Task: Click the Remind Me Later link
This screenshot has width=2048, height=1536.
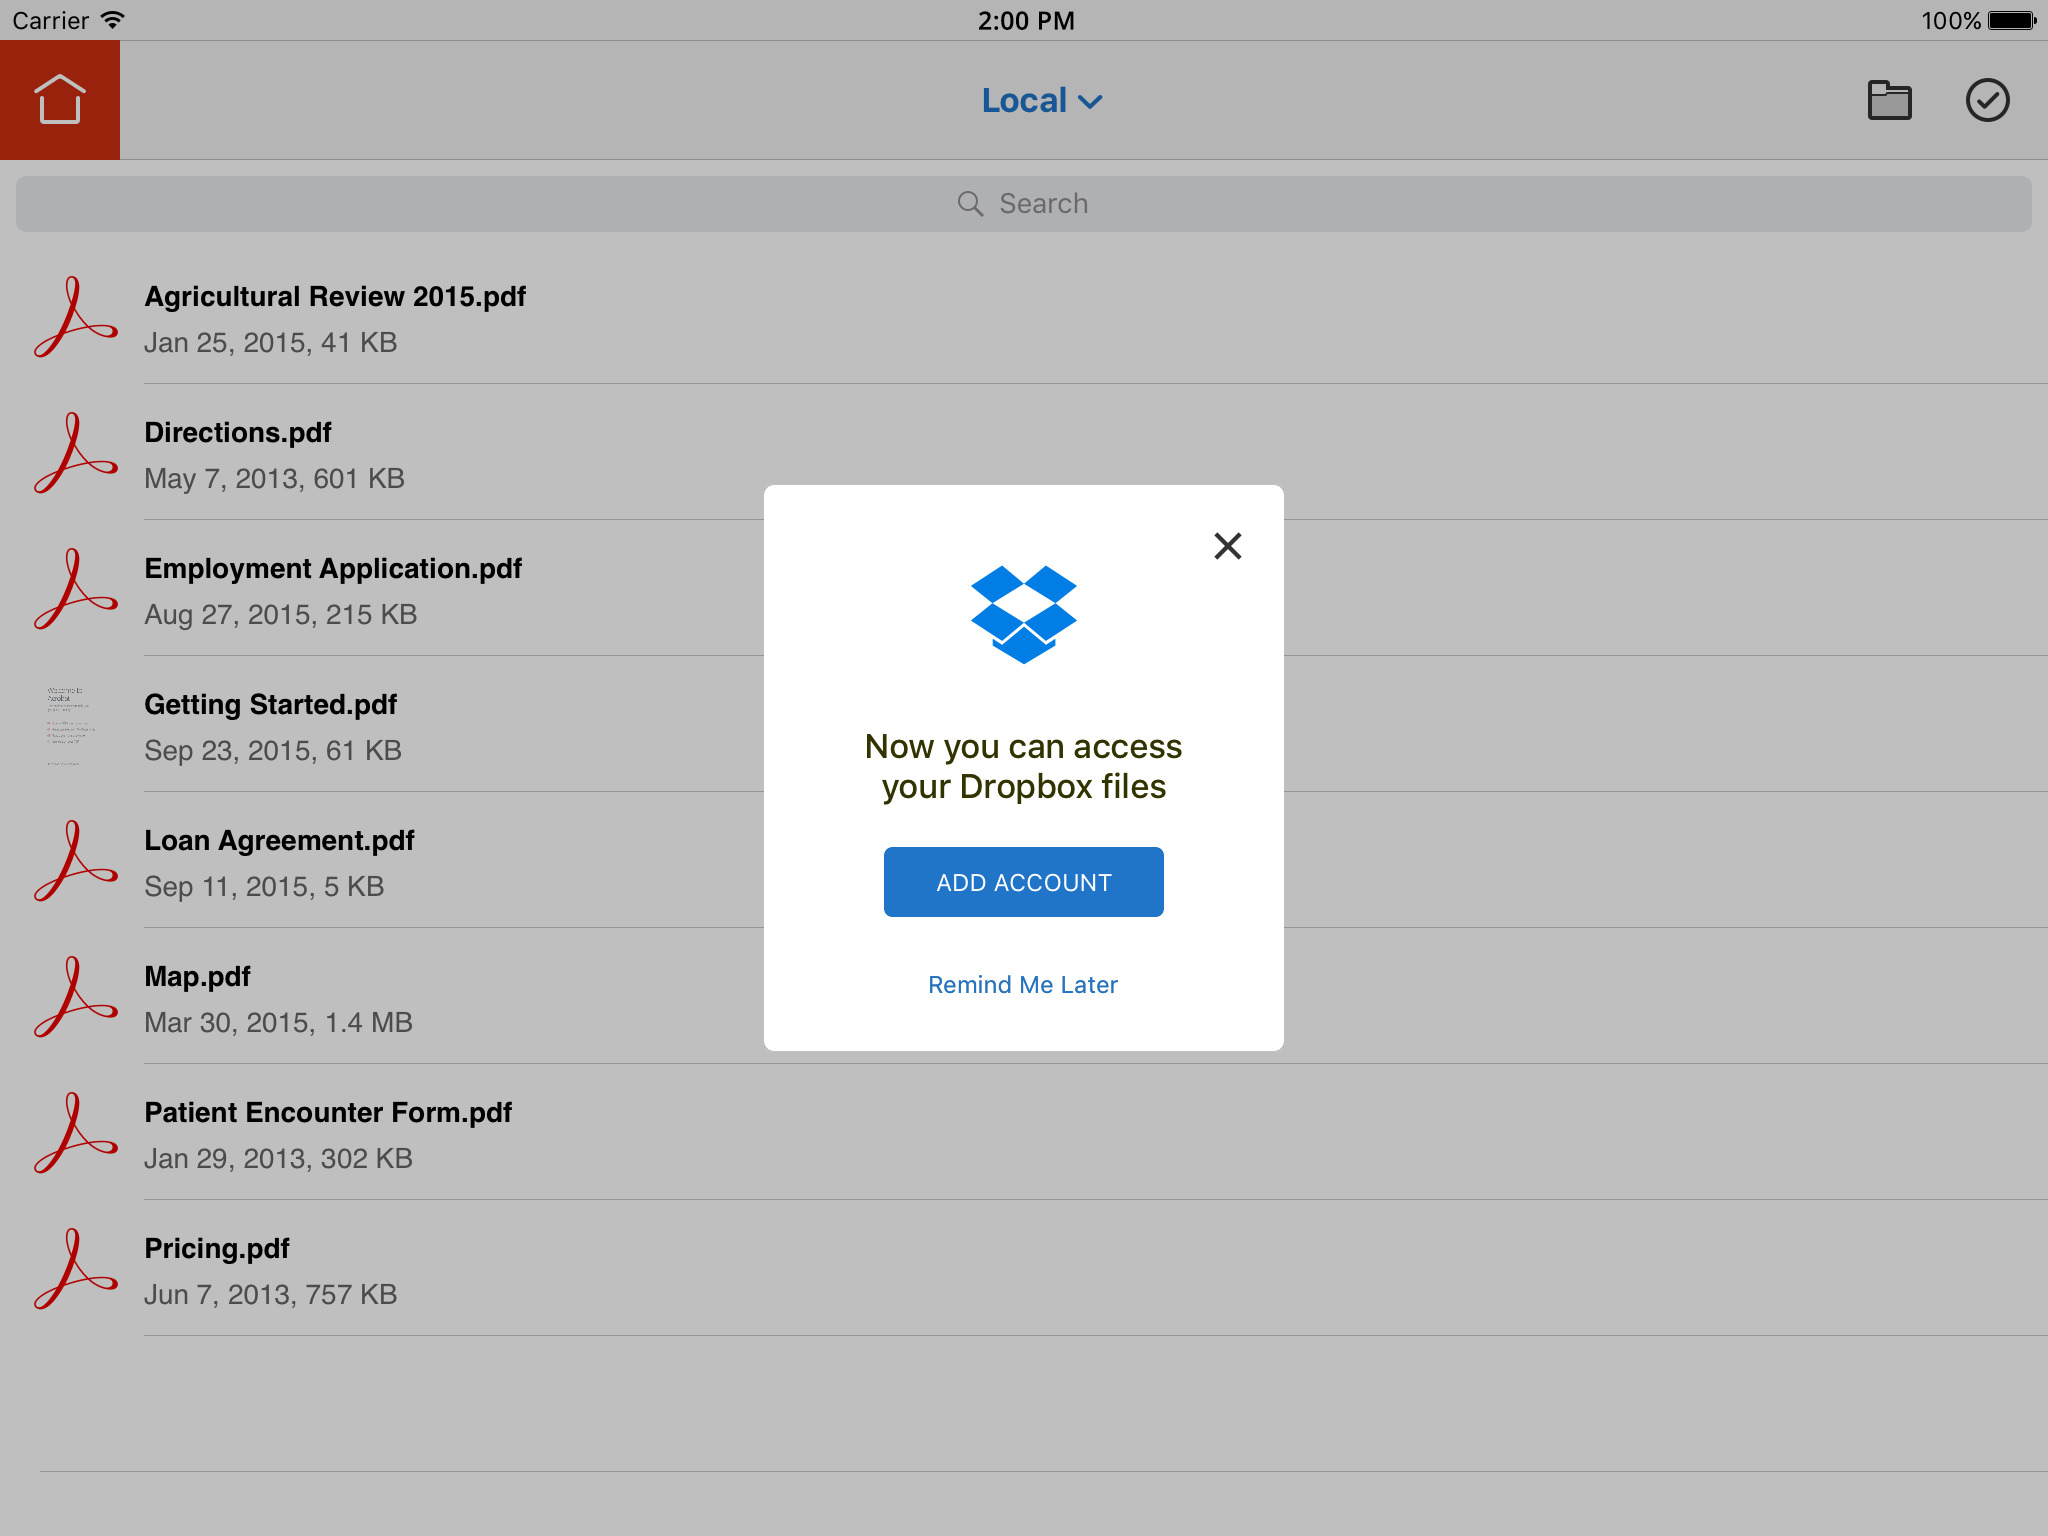Action: pyautogui.click(x=1022, y=985)
